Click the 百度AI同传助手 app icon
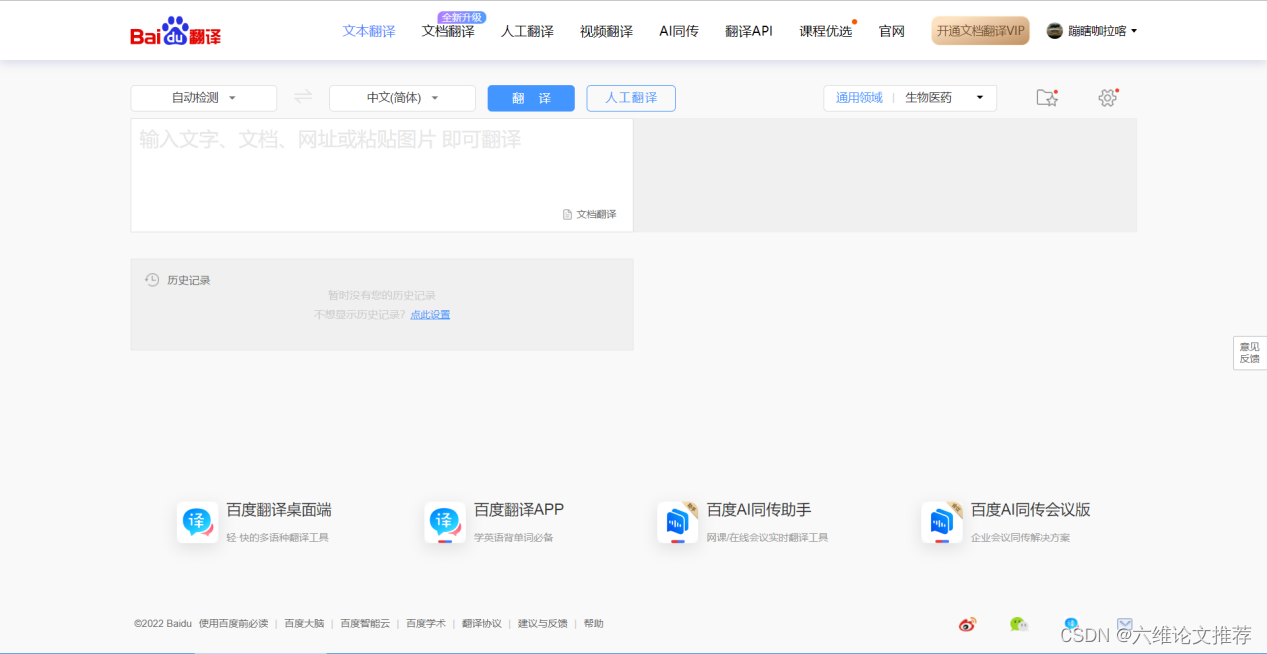Viewport: 1267px width, 654px height. (678, 522)
